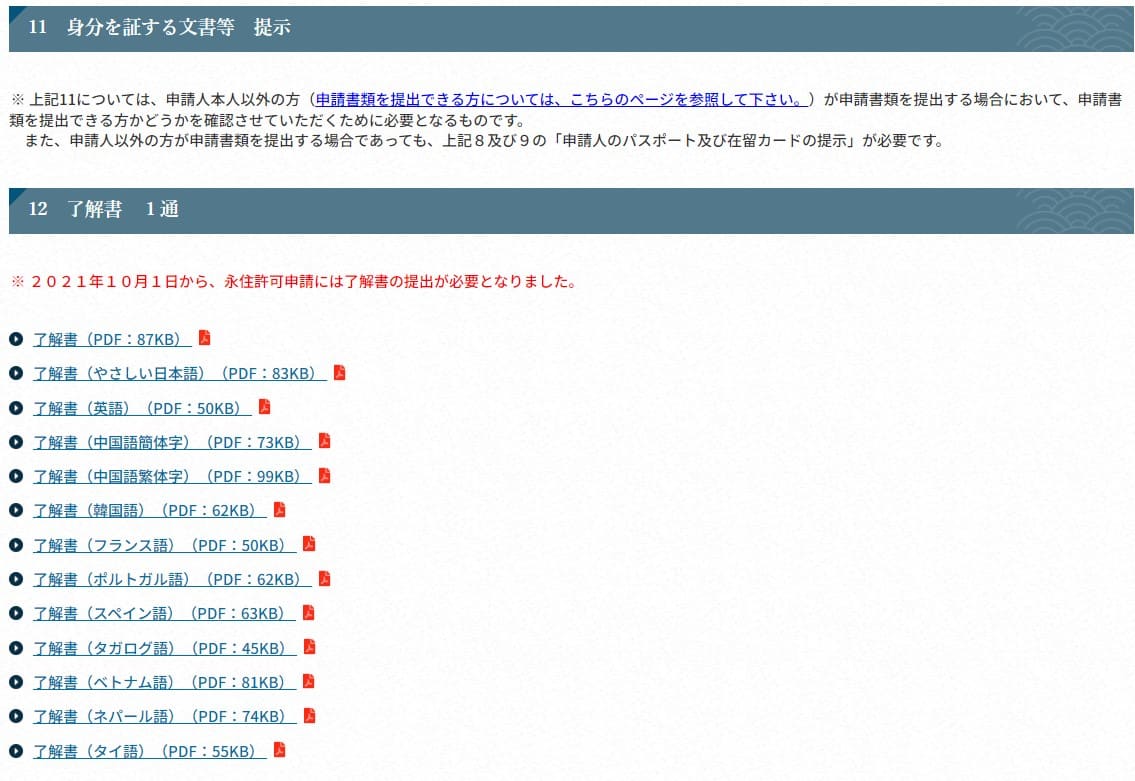Click PDF icon beside タガログ語 version

click(309, 646)
